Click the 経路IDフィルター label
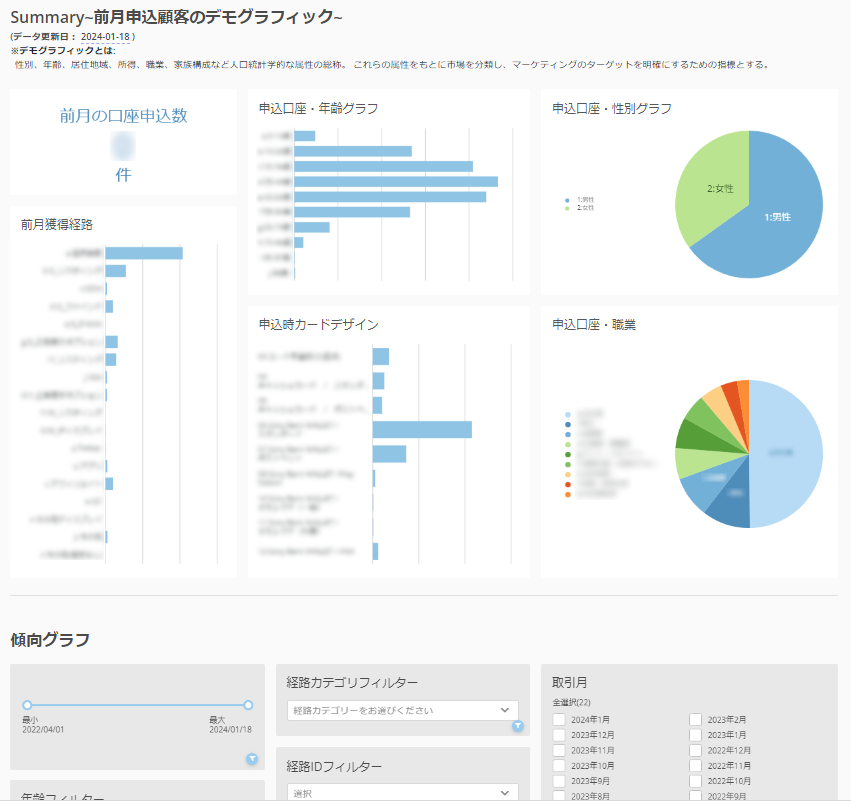 pos(334,766)
